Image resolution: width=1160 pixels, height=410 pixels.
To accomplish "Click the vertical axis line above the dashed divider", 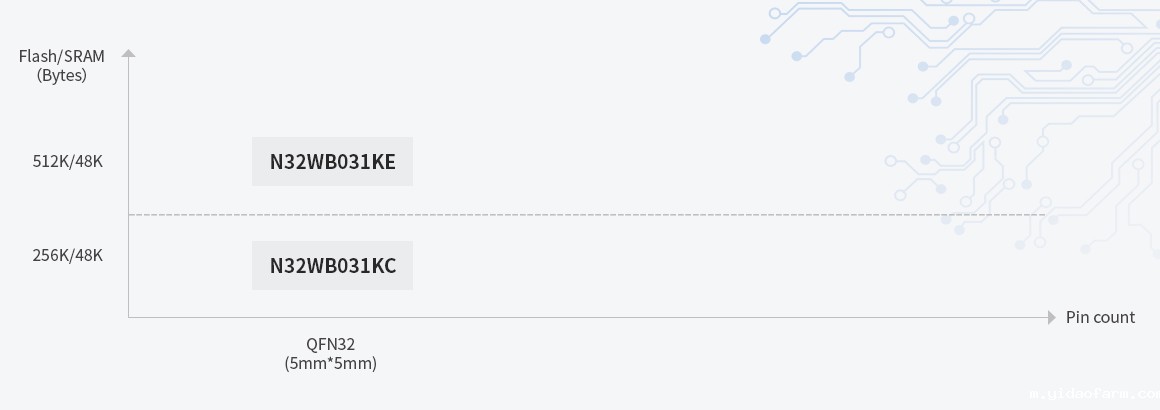I will [128, 130].
